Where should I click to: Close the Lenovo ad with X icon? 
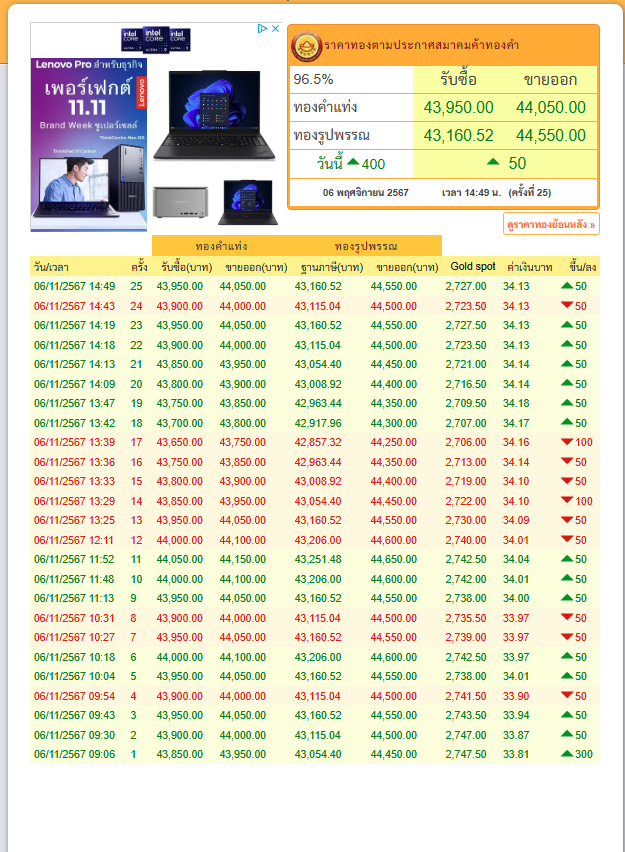(275, 28)
